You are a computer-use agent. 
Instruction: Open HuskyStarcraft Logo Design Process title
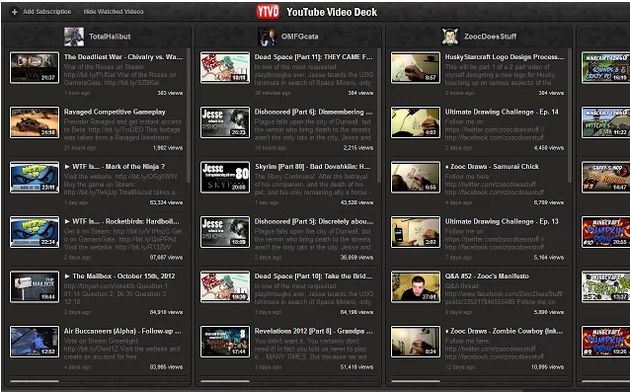pyautogui.click(x=504, y=57)
